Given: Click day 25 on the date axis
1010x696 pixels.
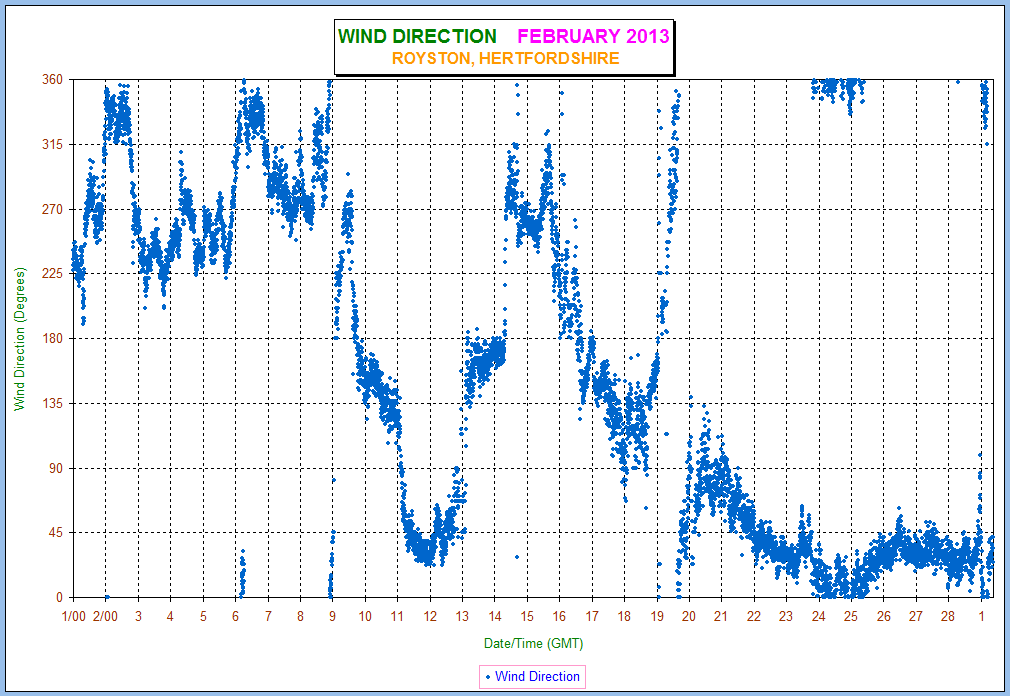Looking at the screenshot, I should point(851,617).
